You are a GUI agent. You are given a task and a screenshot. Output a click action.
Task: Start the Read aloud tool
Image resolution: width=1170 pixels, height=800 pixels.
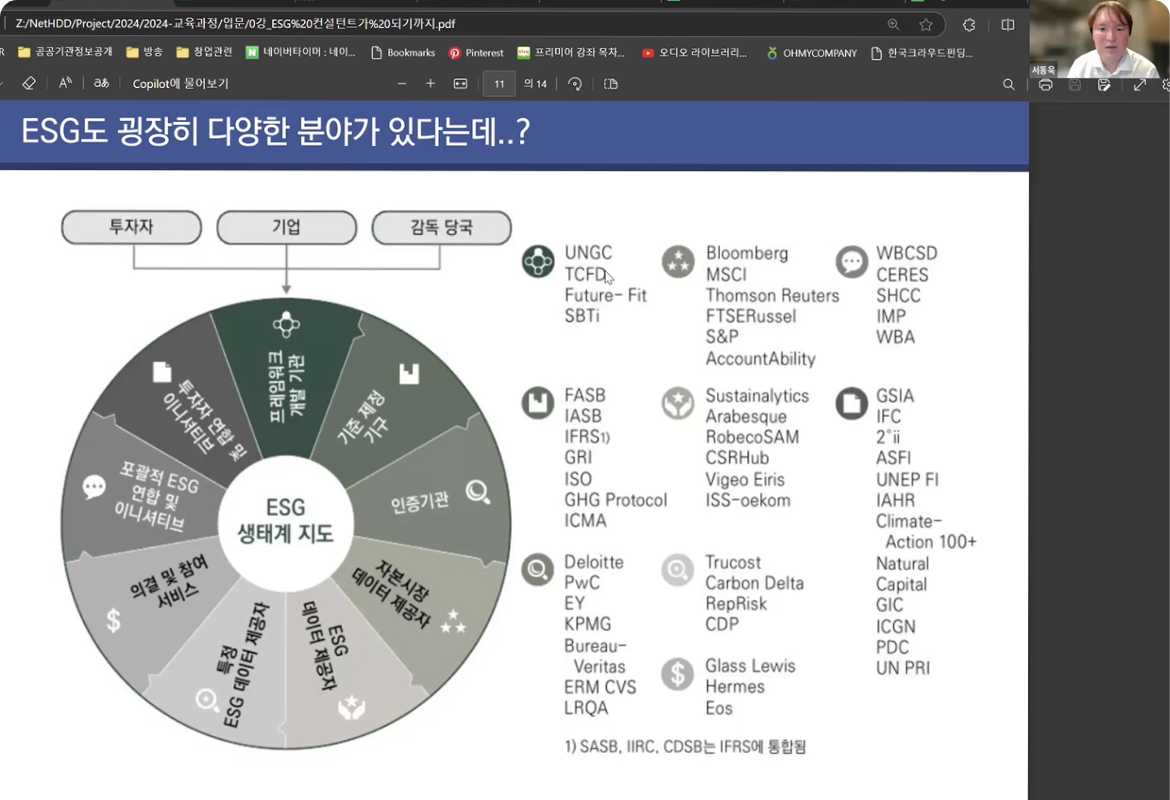[x=66, y=84]
